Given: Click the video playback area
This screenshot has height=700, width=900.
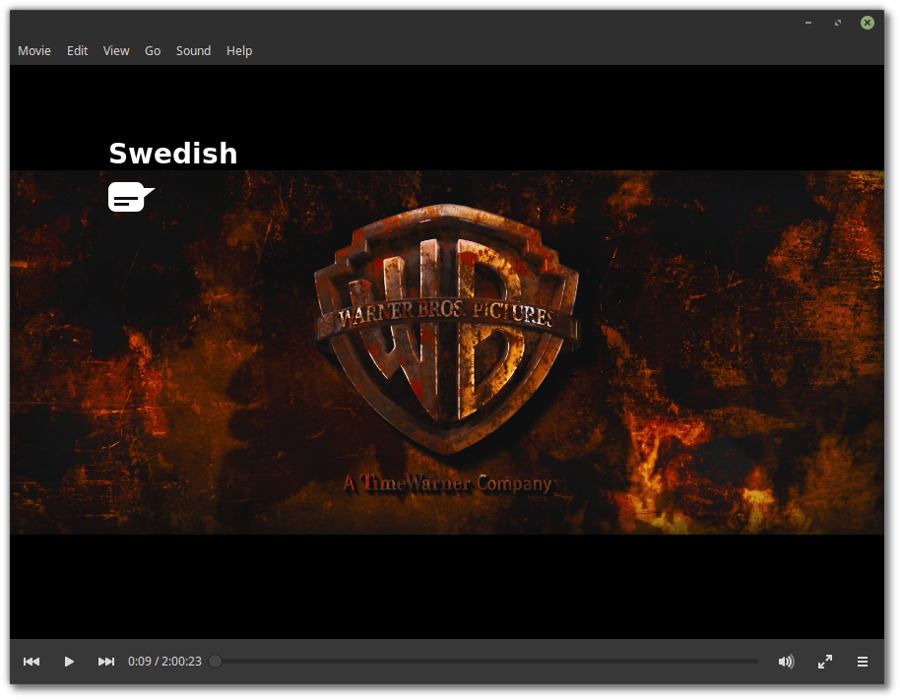Looking at the screenshot, I should point(450,350).
